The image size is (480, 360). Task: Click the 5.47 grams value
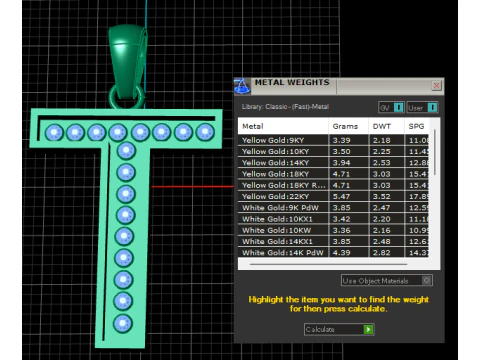point(341,196)
